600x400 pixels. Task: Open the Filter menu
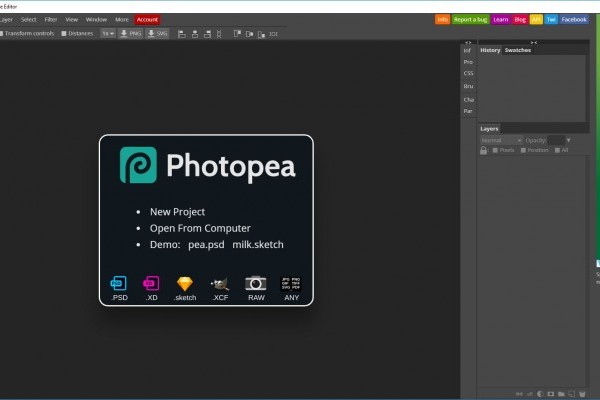(x=51, y=20)
